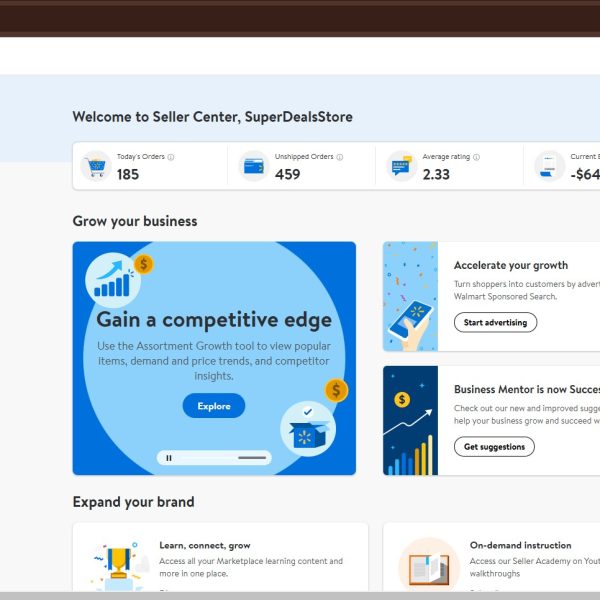The width and height of the screenshot is (600, 600).
Task: Click the carousel progress bar indicator
Action: click(252, 458)
